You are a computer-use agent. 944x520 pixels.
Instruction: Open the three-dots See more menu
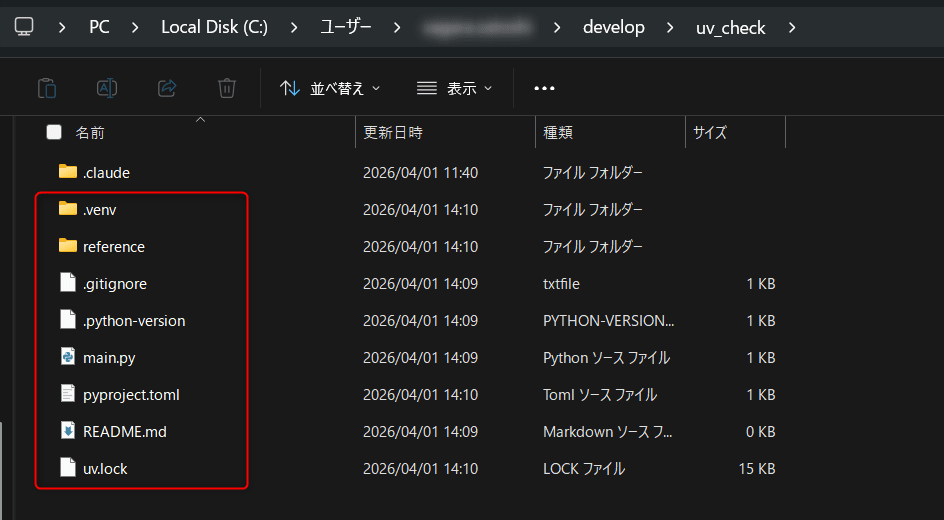544,88
